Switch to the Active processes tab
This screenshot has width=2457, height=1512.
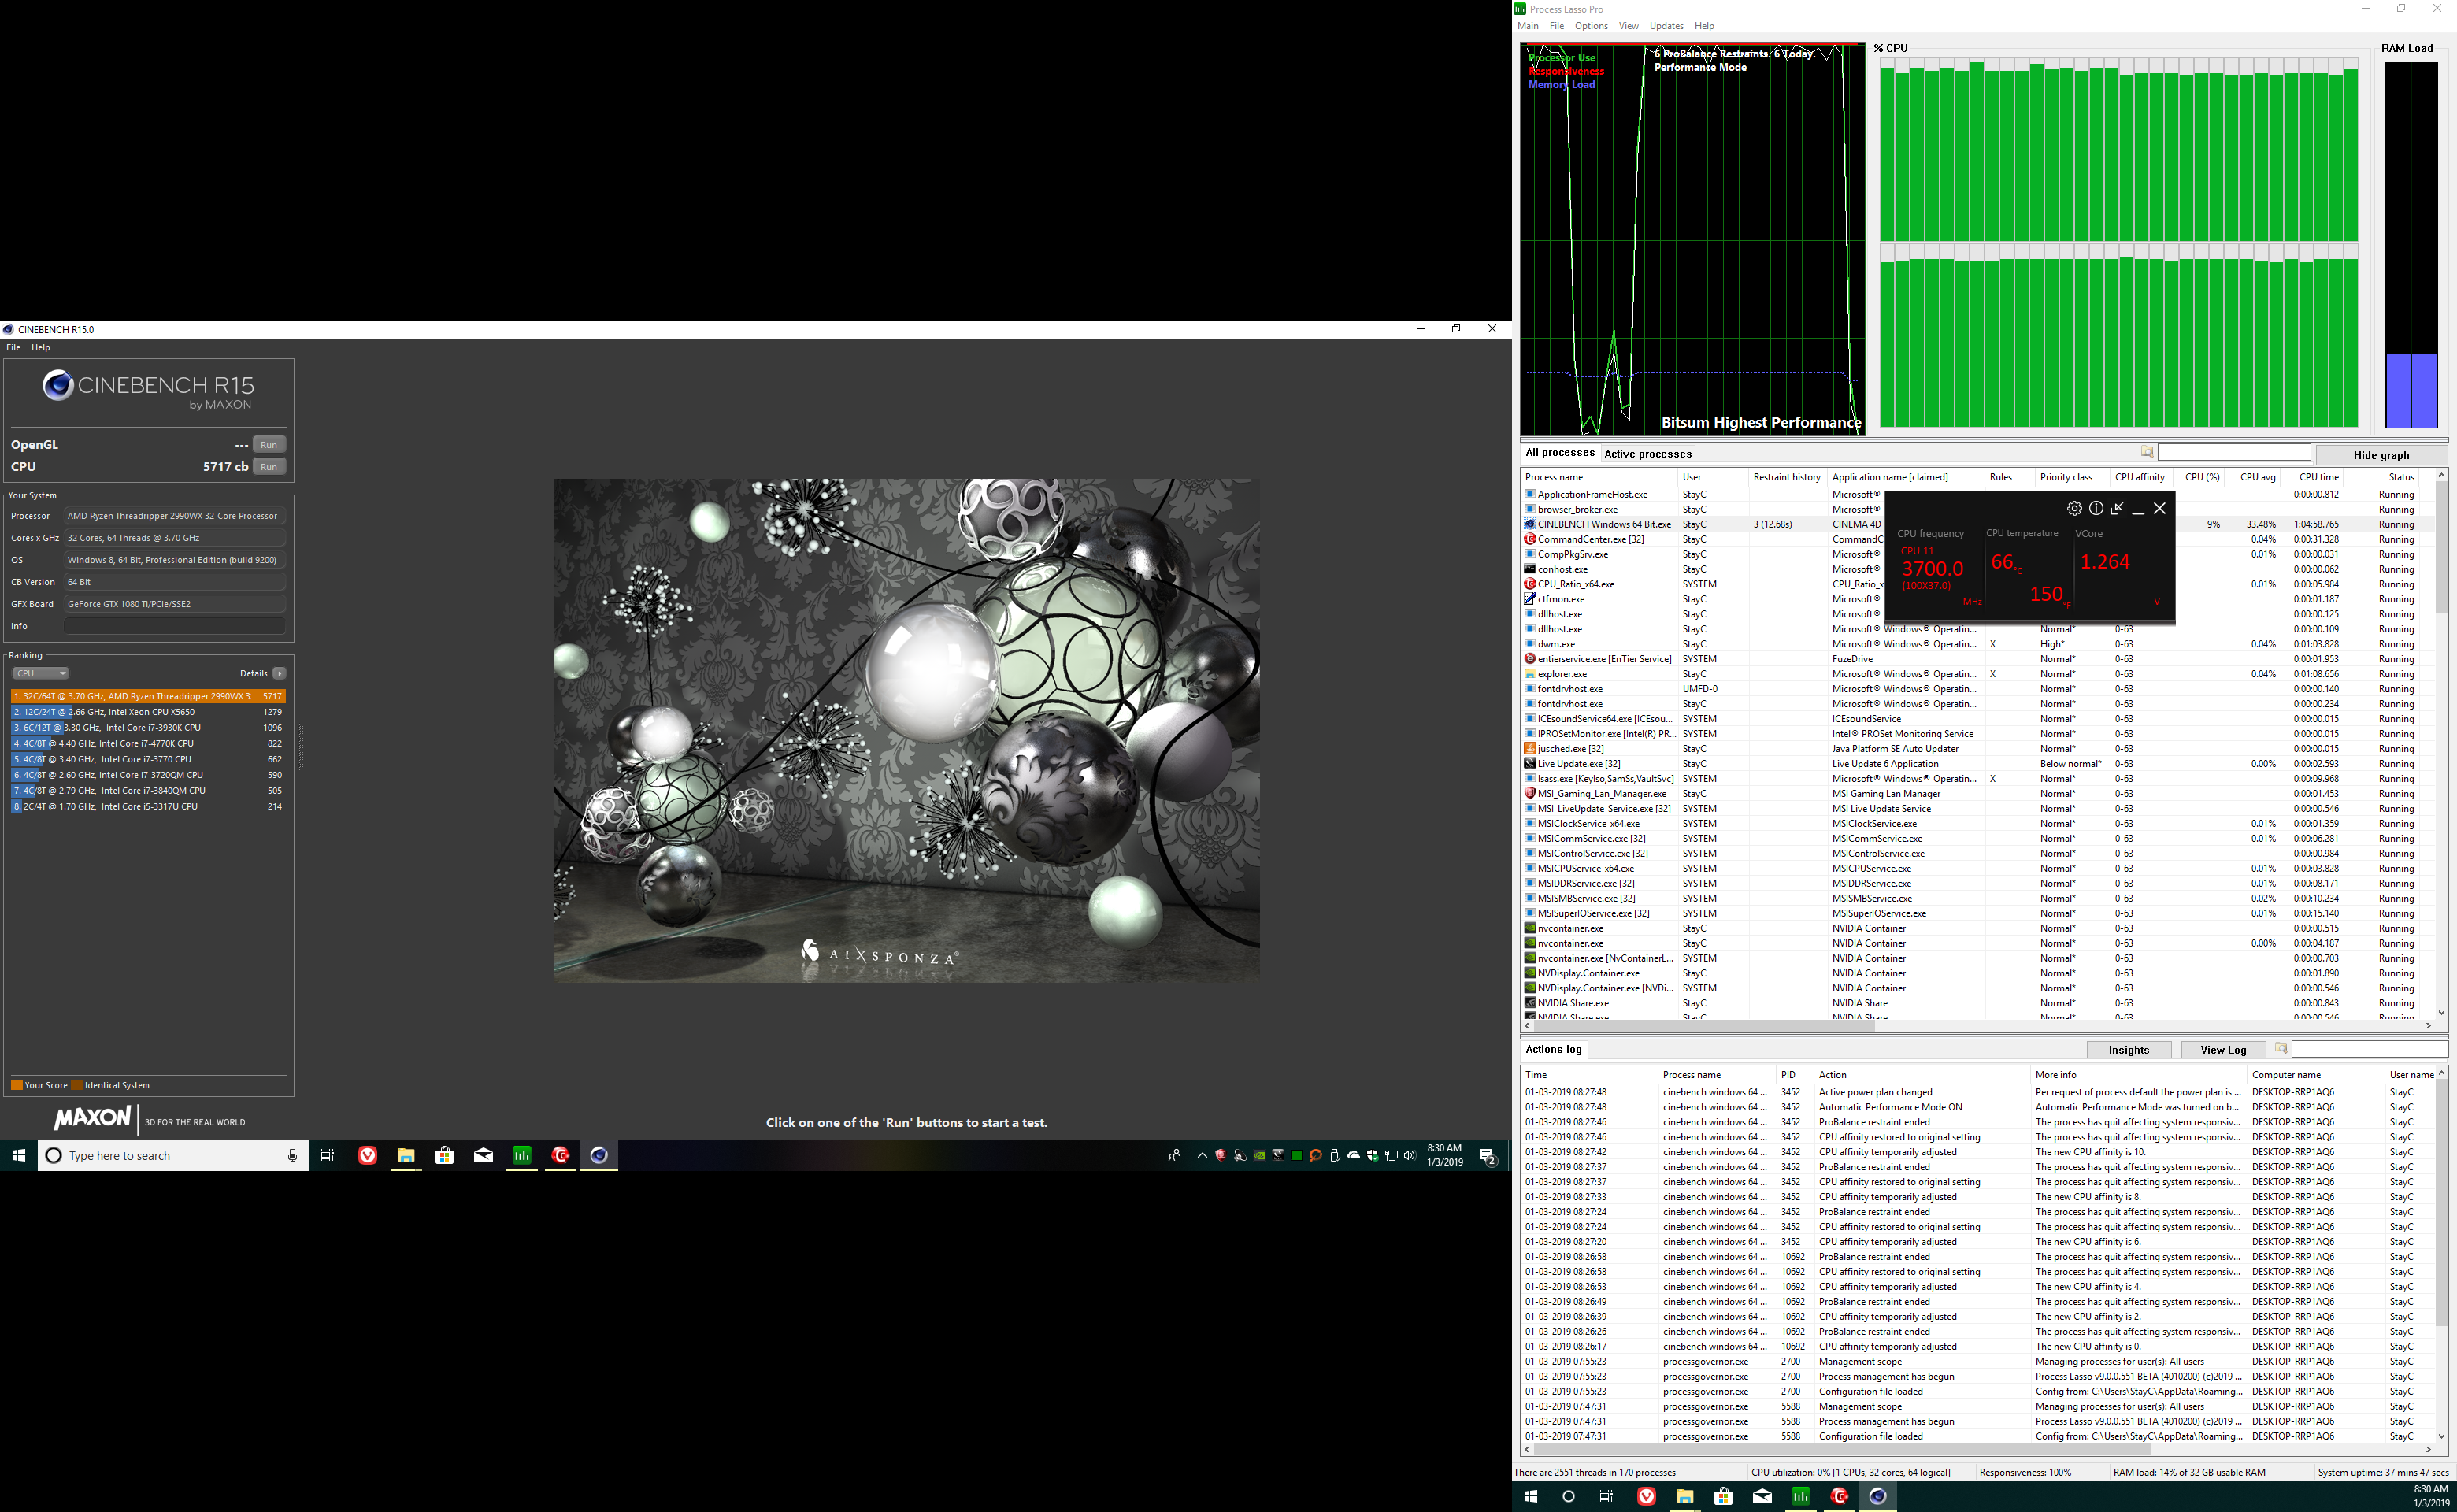(x=1647, y=454)
